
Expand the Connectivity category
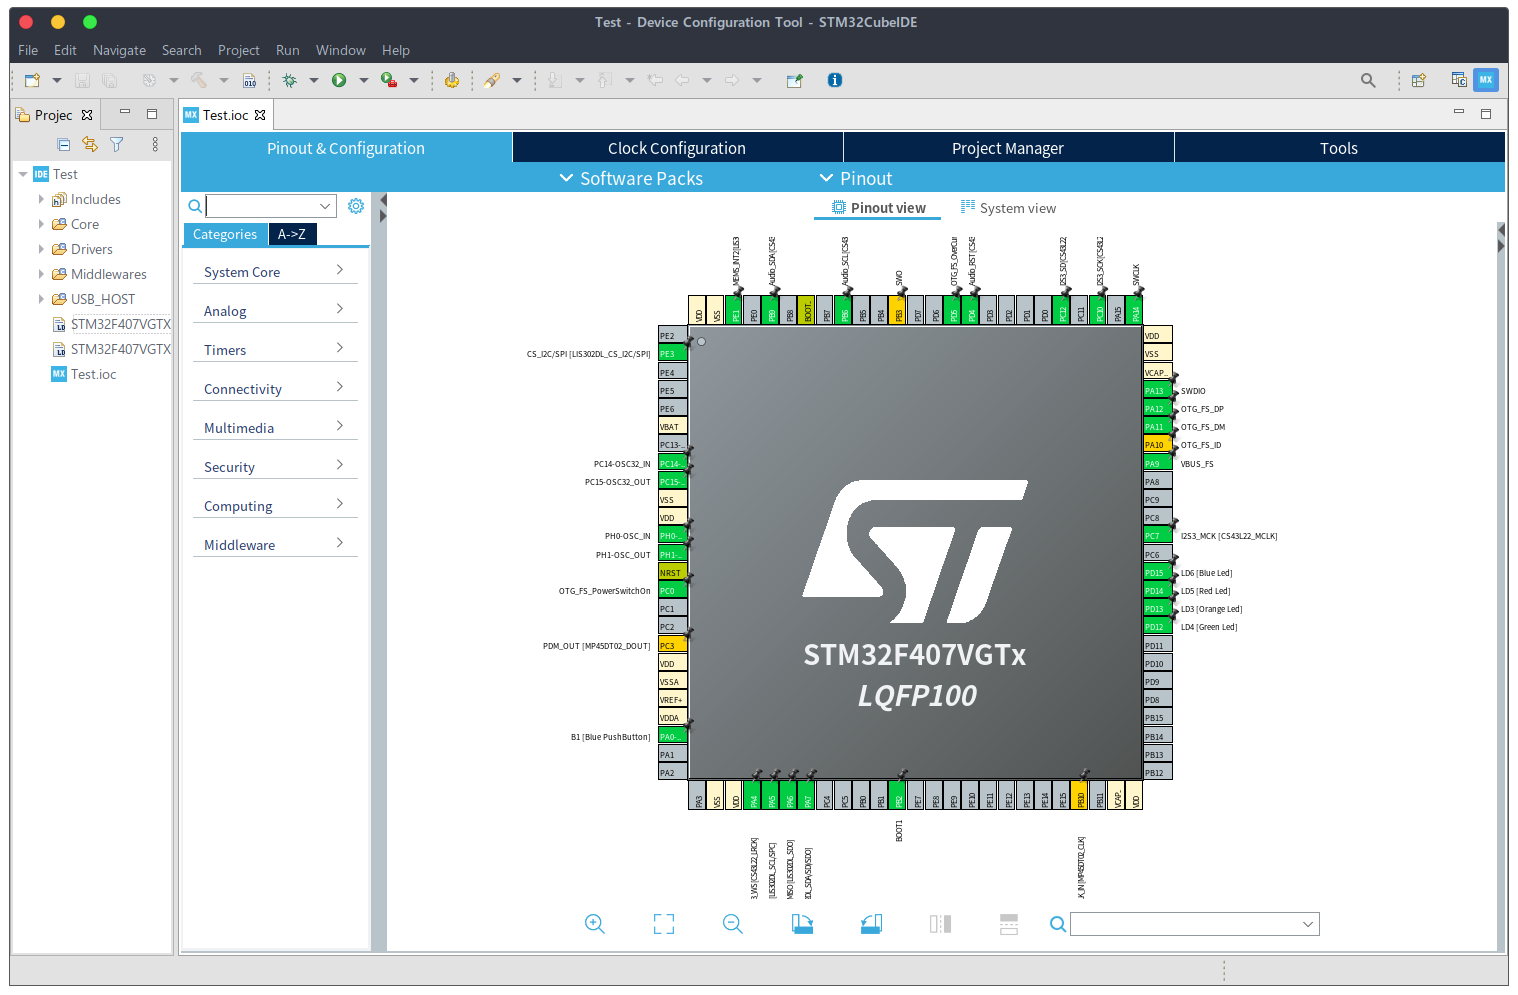pos(275,388)
